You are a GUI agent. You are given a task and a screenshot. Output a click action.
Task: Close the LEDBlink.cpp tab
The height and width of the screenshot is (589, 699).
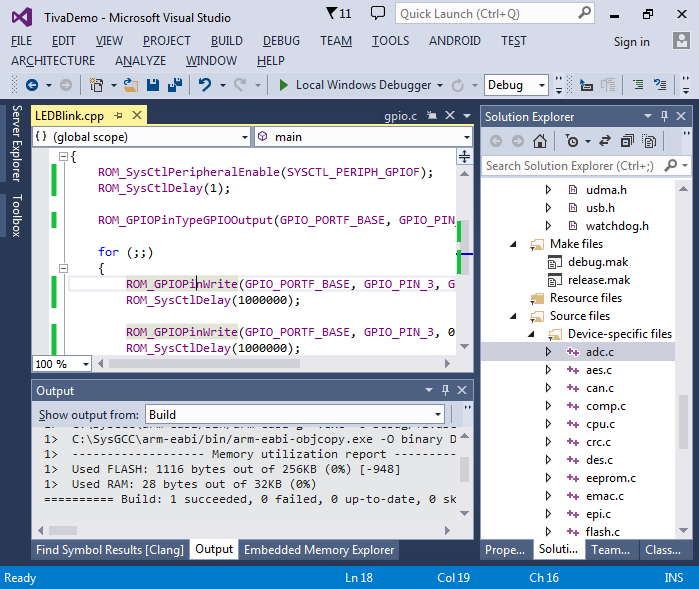pyautogui.click(x=137, y=115)
